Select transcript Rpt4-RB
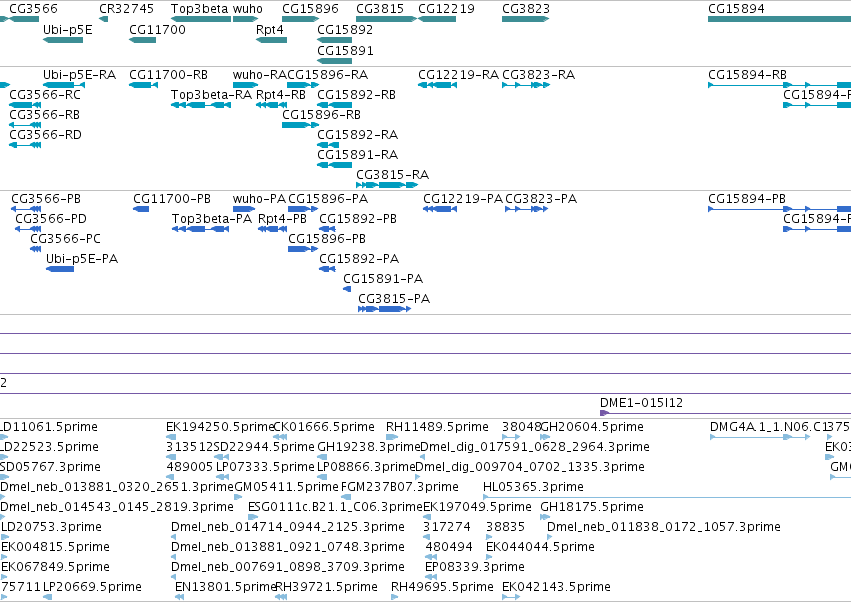 [x=281, y=95]
